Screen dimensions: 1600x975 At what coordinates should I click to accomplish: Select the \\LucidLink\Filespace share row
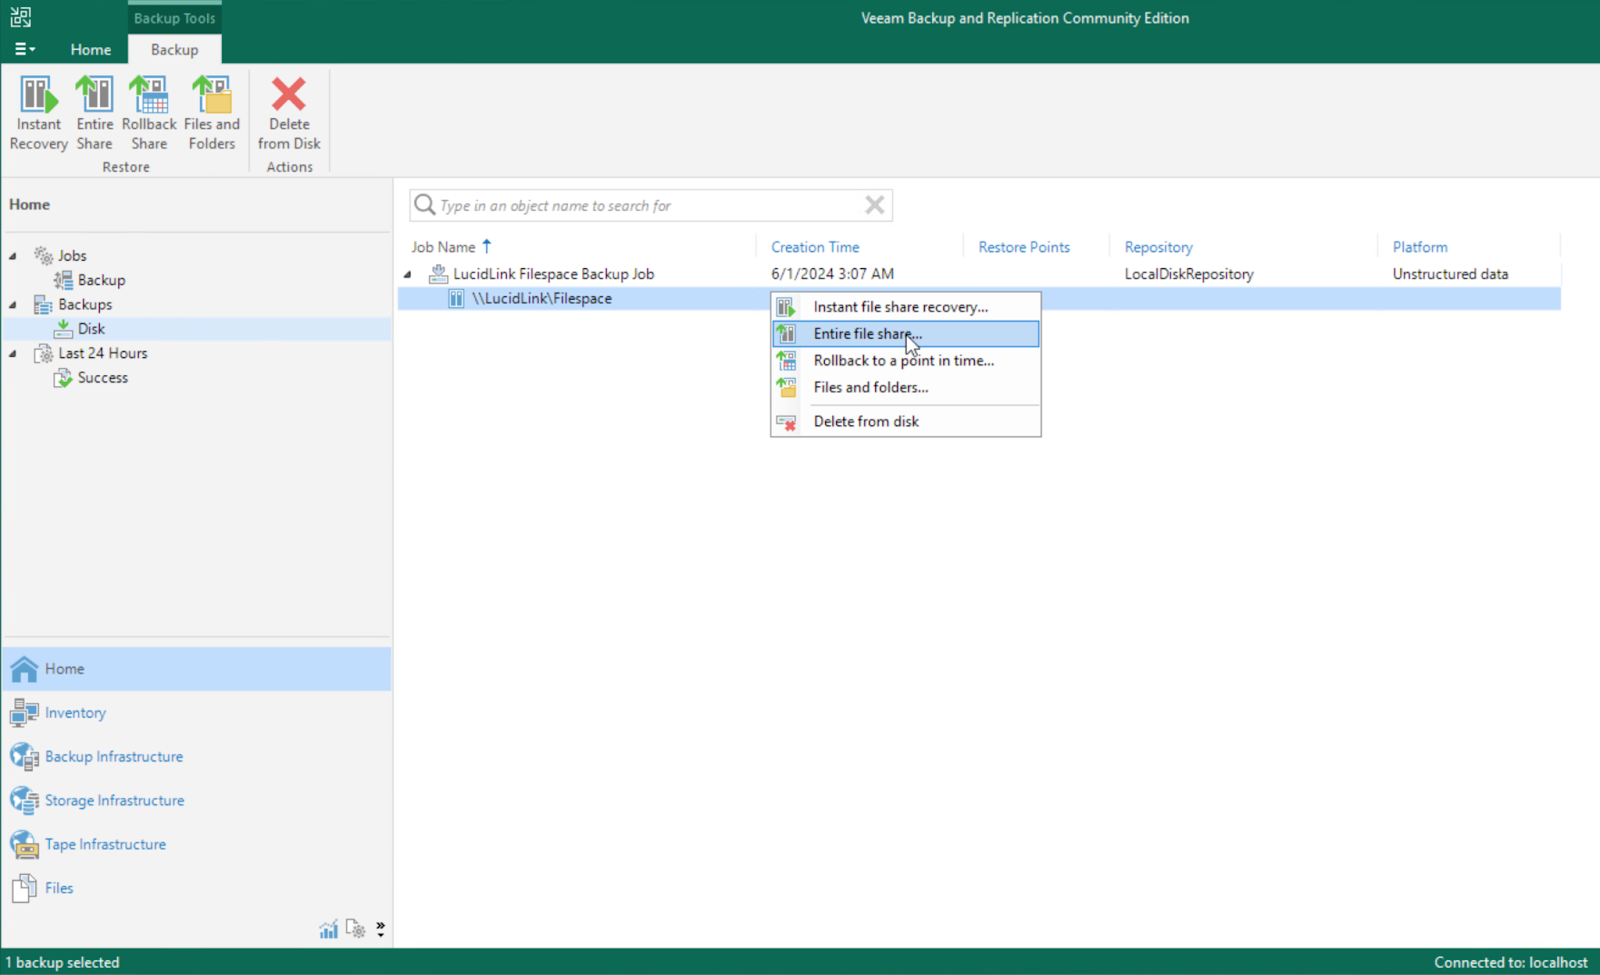coord(979,298)
